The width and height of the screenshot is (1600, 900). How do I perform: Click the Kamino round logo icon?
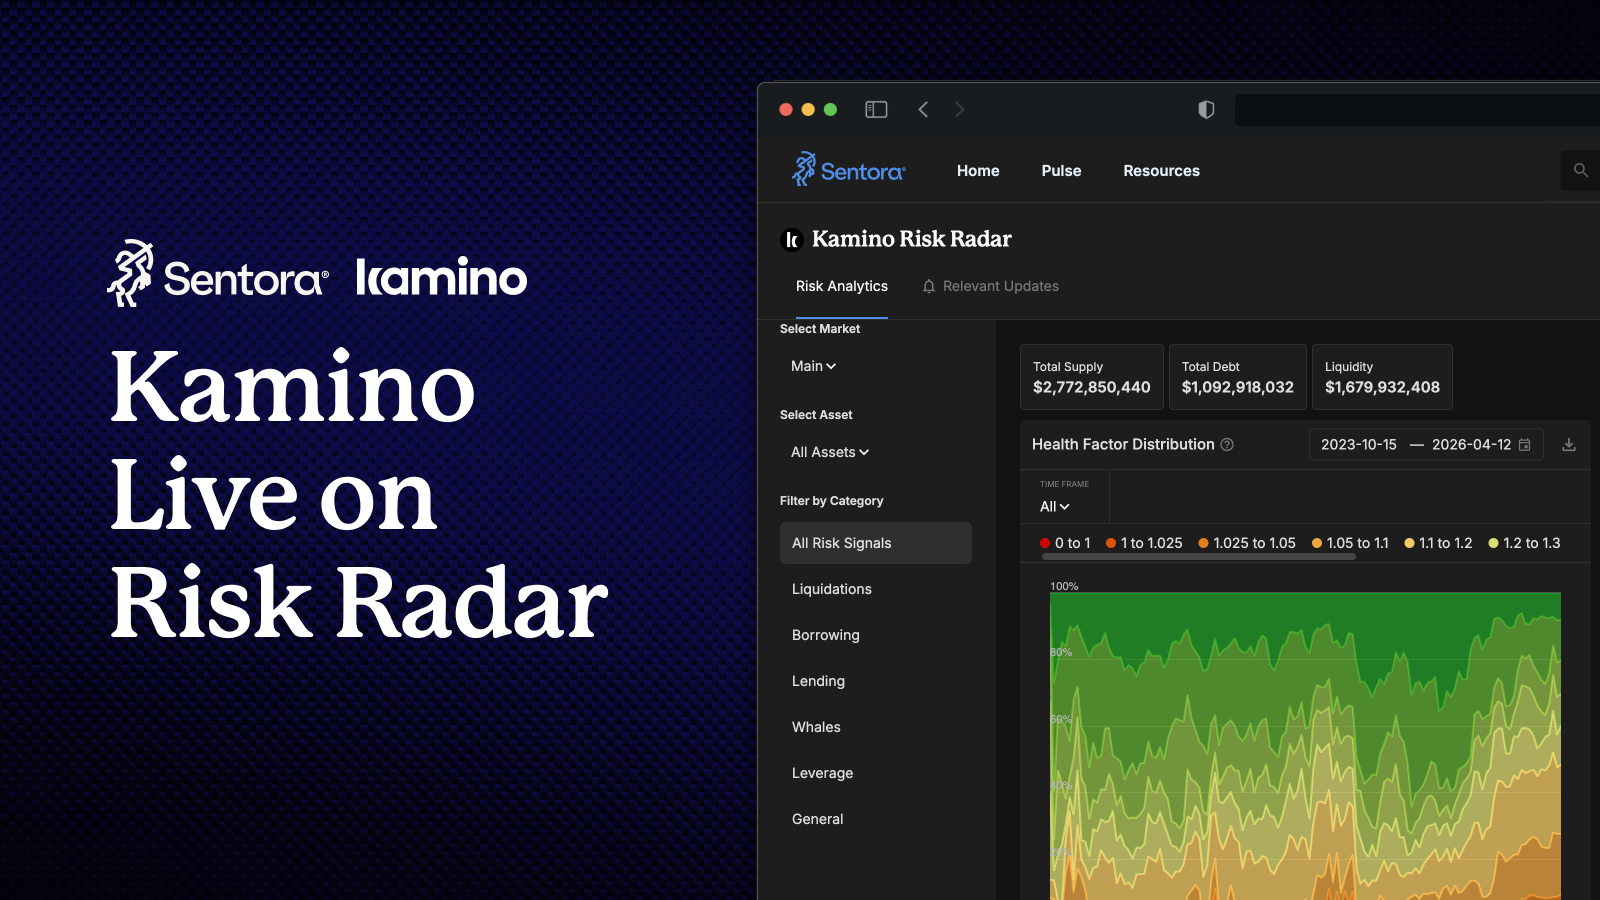792,239
